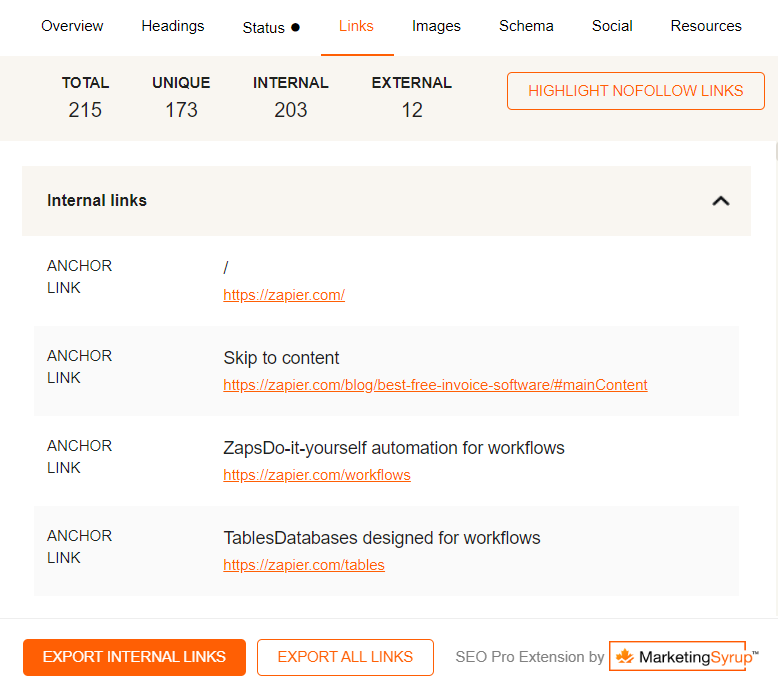Click the Status tab dot indicator
The height and width of the screenshot is (692, 778).
click(295, 27)
